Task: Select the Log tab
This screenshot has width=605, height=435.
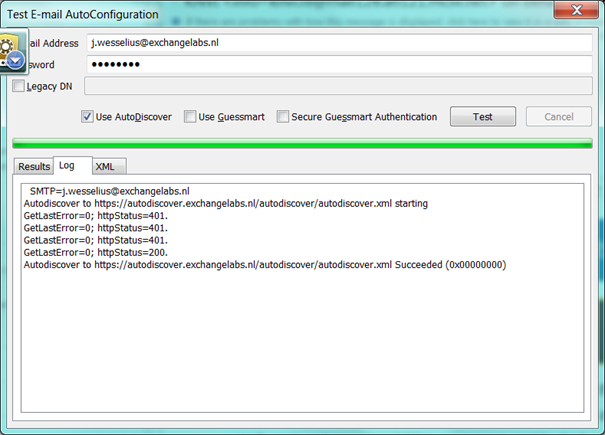Action: [x=67, y=165]
